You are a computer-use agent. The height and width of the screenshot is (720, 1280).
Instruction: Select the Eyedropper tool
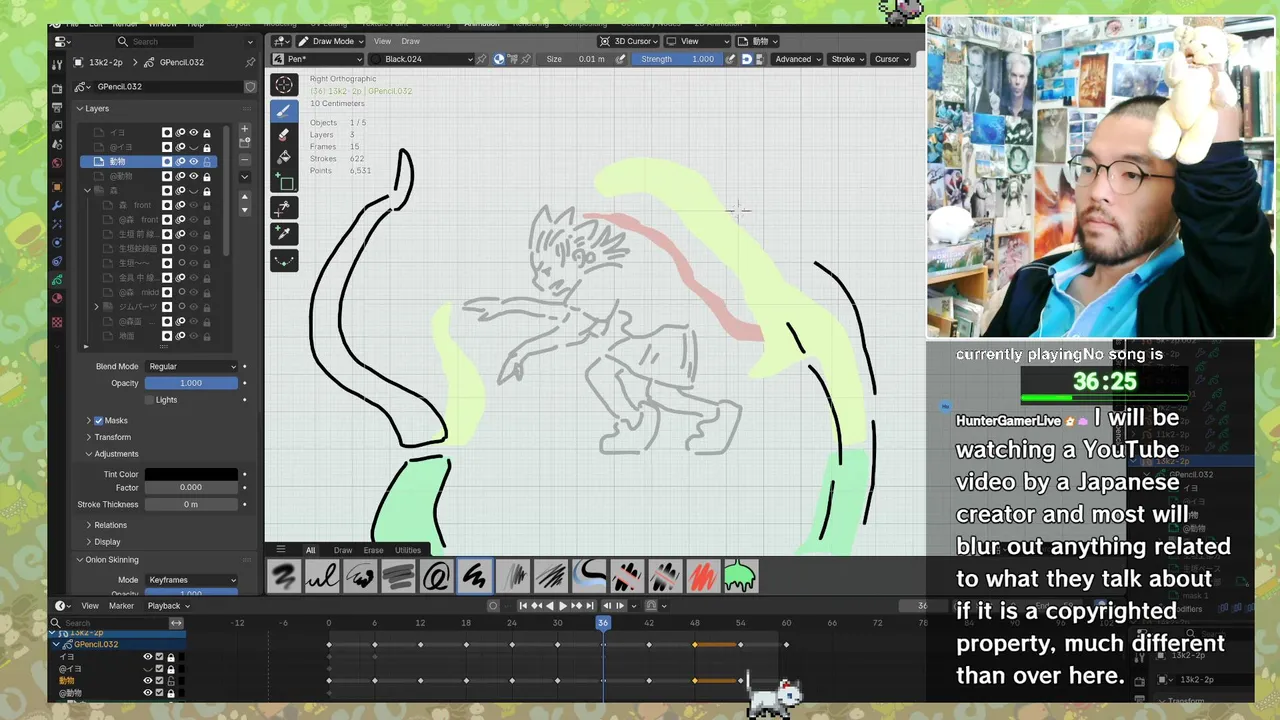284,234
